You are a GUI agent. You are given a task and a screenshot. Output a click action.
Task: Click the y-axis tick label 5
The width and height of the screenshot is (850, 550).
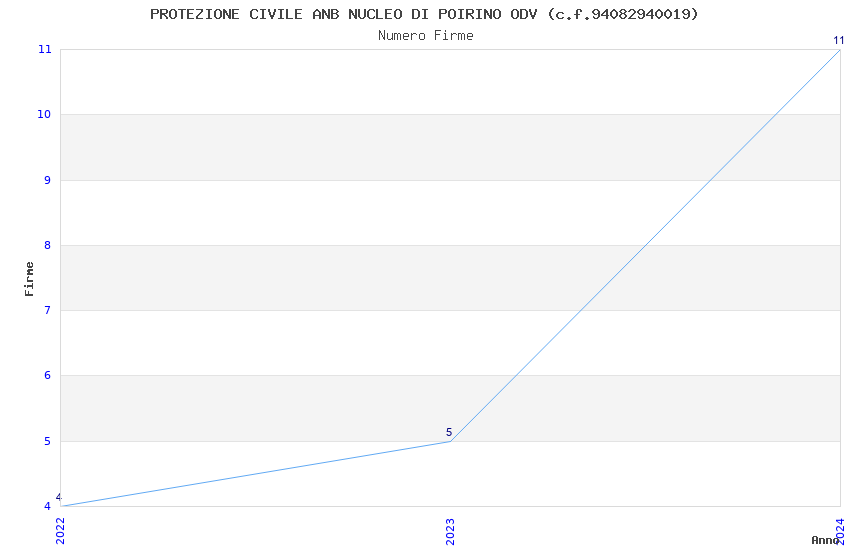pyautogui.click(x=48, y=441)
